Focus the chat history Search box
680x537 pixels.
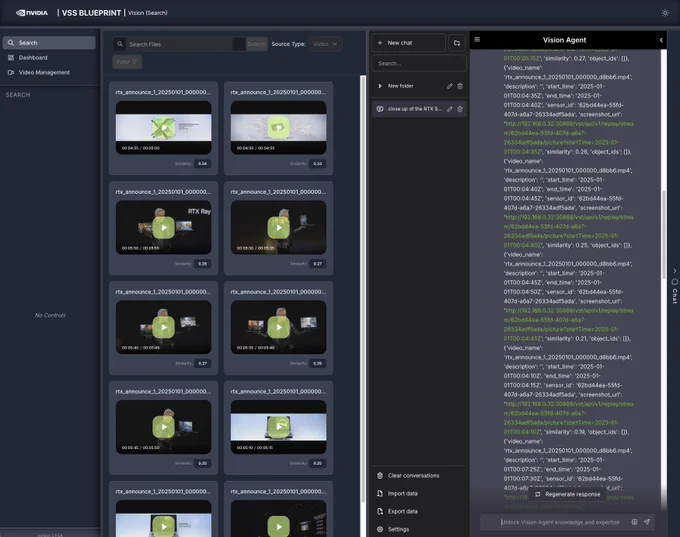pyautogui.click(x=419, y=63)
